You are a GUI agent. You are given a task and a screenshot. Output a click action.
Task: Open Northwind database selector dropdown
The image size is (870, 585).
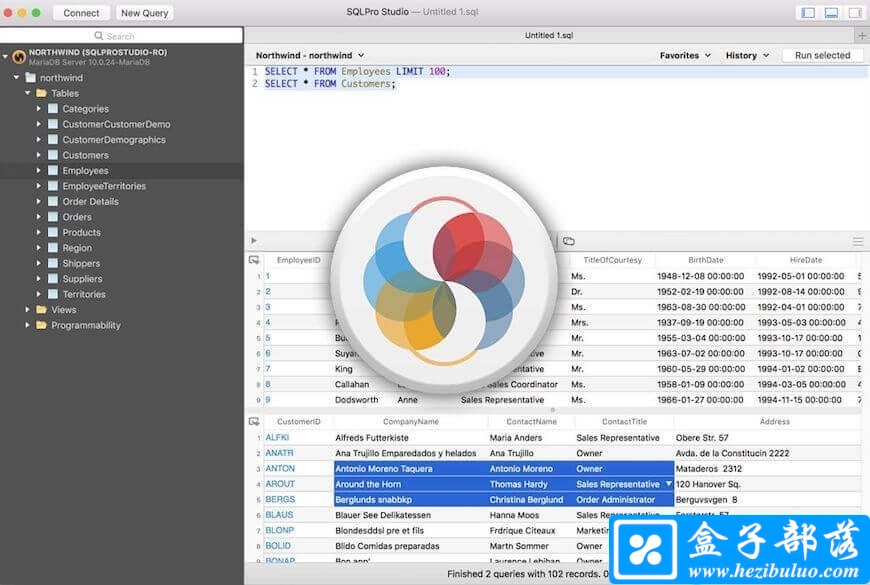310,56
